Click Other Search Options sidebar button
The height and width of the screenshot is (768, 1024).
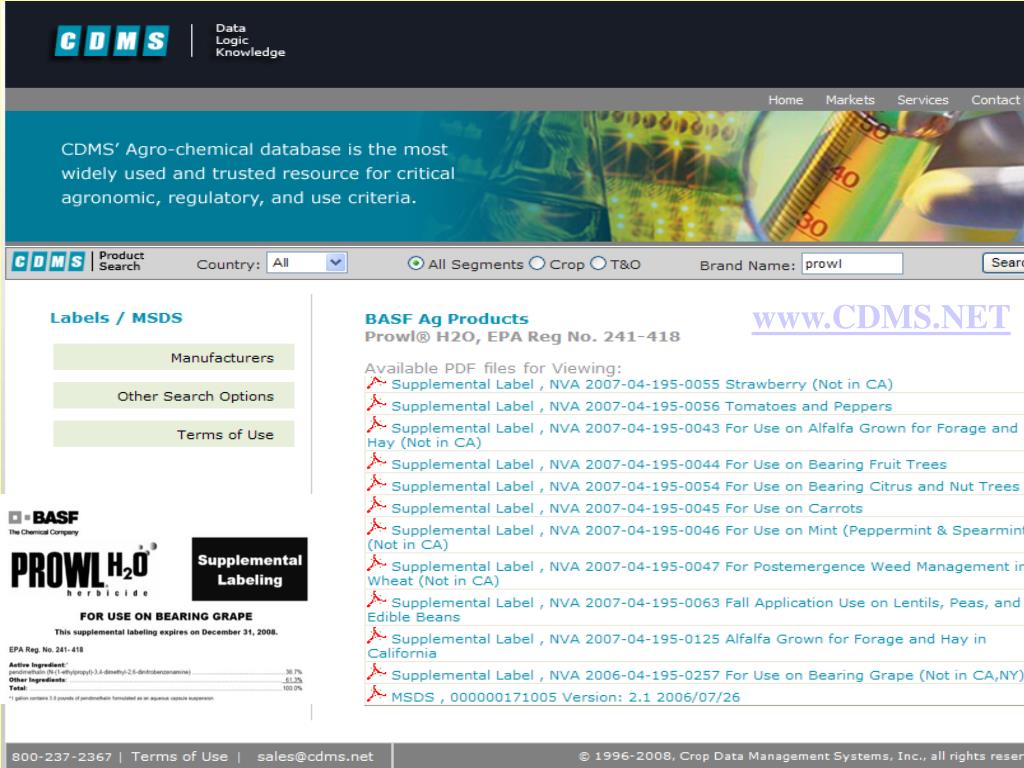(174, 396)
